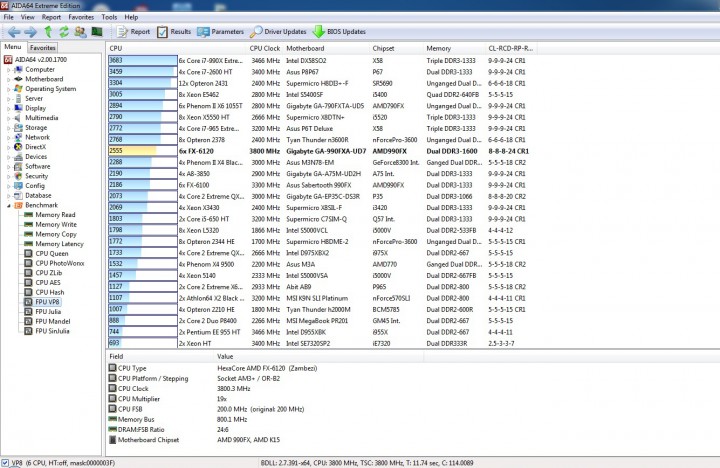Check for Driver Updates
This screenshot has width=720, height=468.
(278, 32)
